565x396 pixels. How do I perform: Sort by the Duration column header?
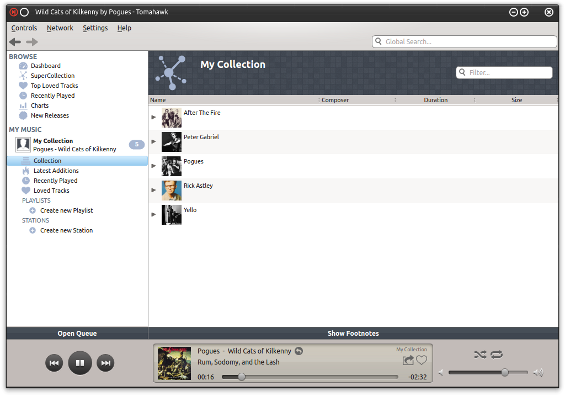pos(435,100)
